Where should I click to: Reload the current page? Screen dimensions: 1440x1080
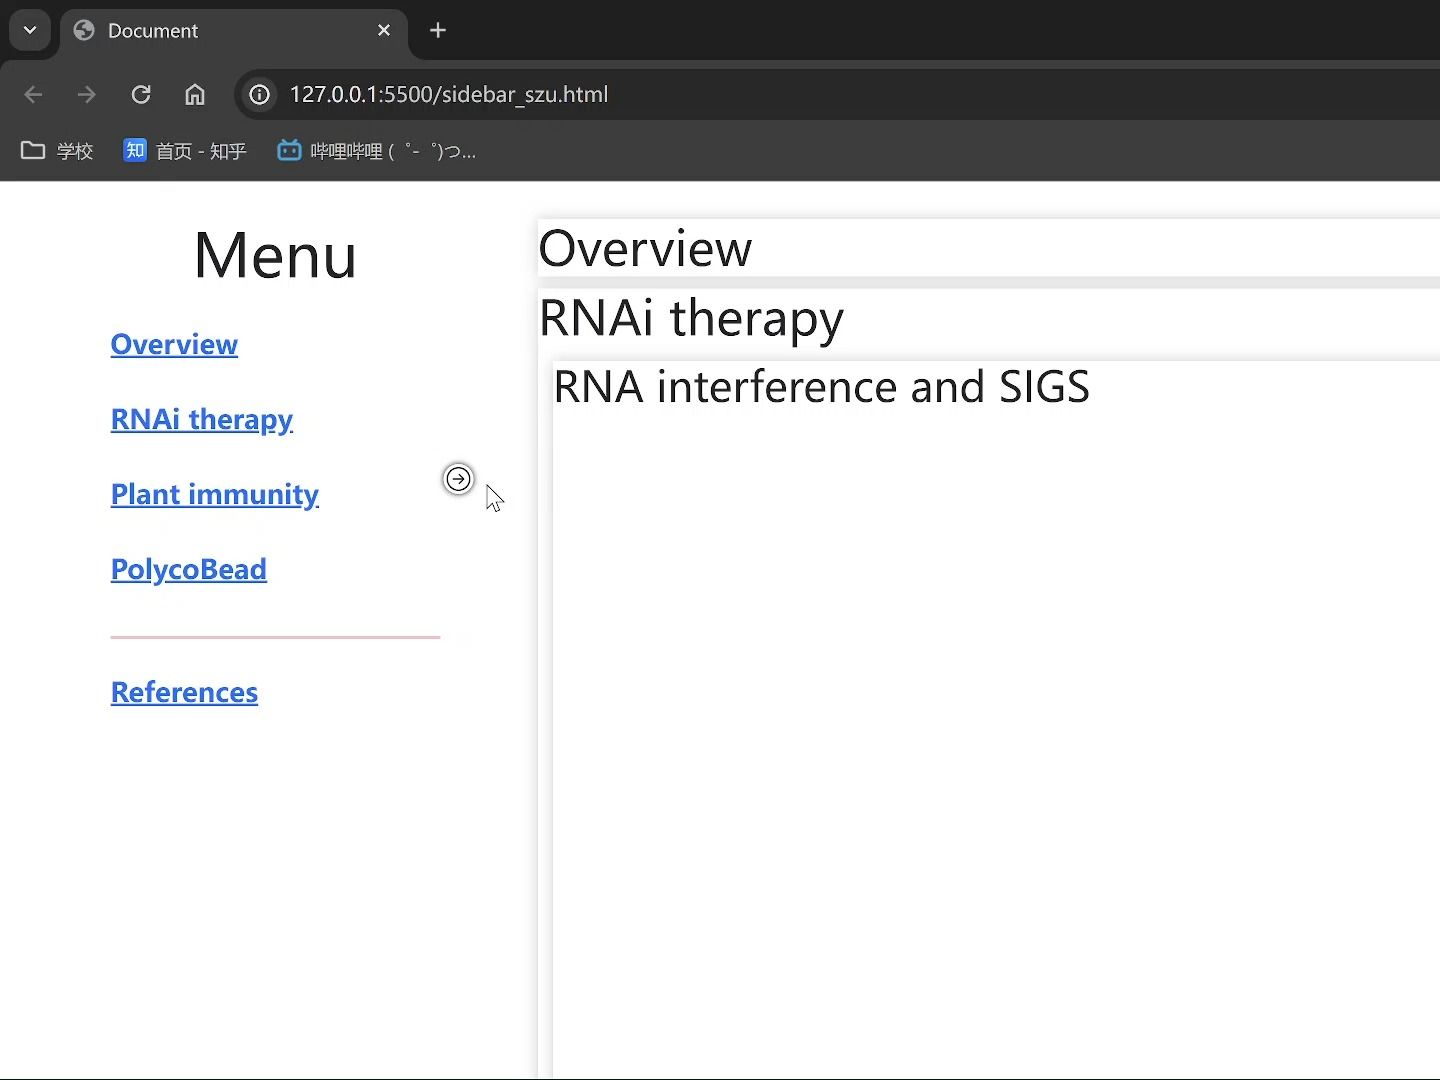point(141,94)
